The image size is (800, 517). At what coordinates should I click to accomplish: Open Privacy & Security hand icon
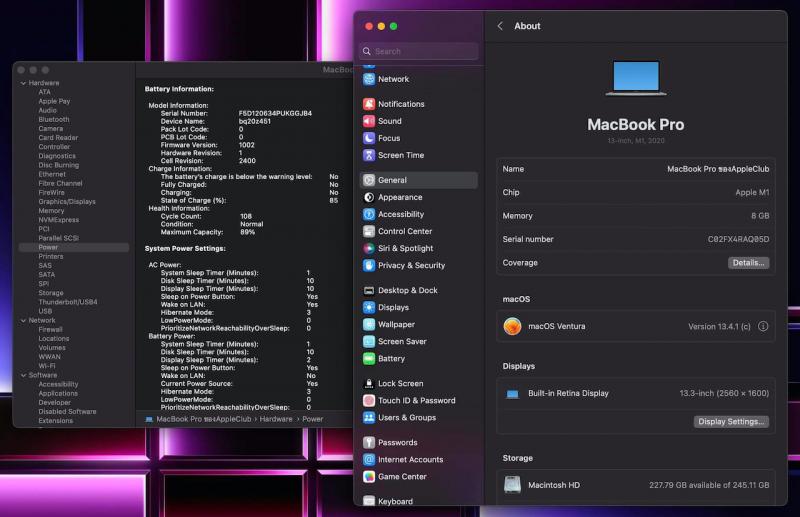[369, 265]
